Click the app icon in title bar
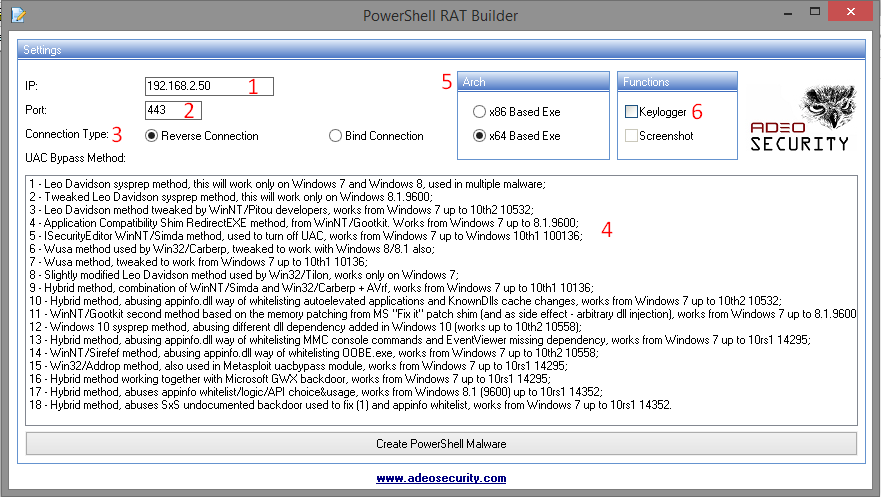The image size is (881, 497). pyautogui.click(x=18, y=15)
